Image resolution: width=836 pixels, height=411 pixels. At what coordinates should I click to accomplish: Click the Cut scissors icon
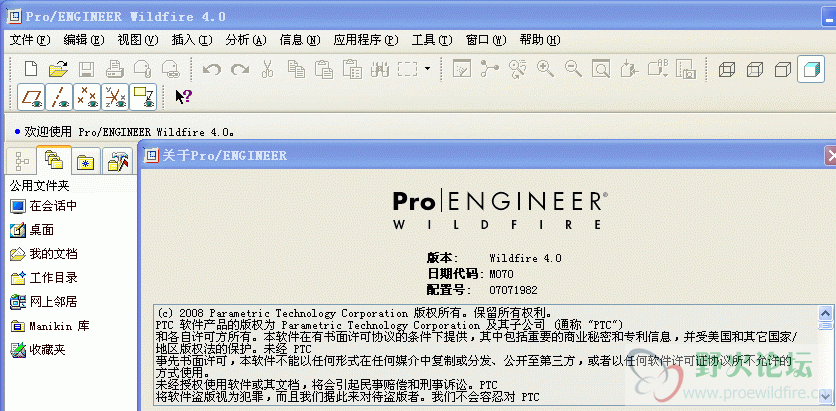click(267, 69)
